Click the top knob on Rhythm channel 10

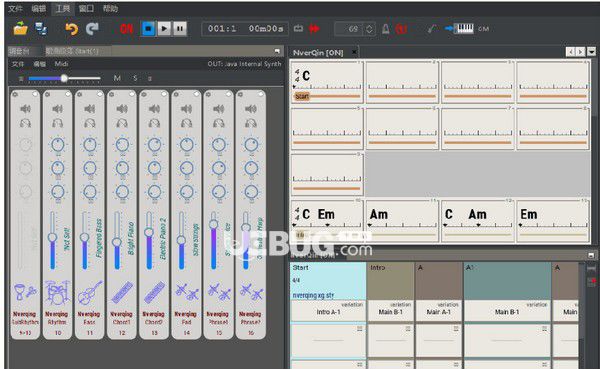[58, 145]
